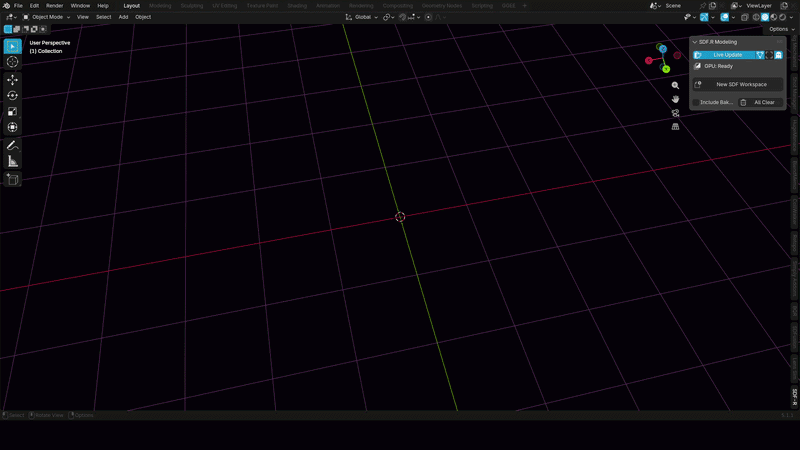Toggle viewport gizmos display
Image resolution: width=800 pixels, height=450 pixels.
point(704,17)
